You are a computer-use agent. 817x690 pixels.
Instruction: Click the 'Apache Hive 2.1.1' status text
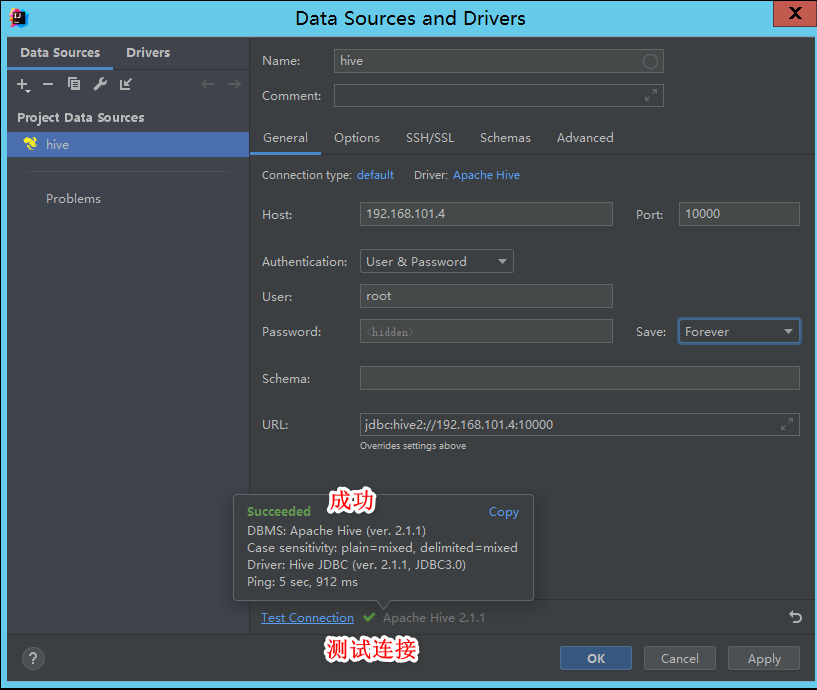(x=434, y=618)
